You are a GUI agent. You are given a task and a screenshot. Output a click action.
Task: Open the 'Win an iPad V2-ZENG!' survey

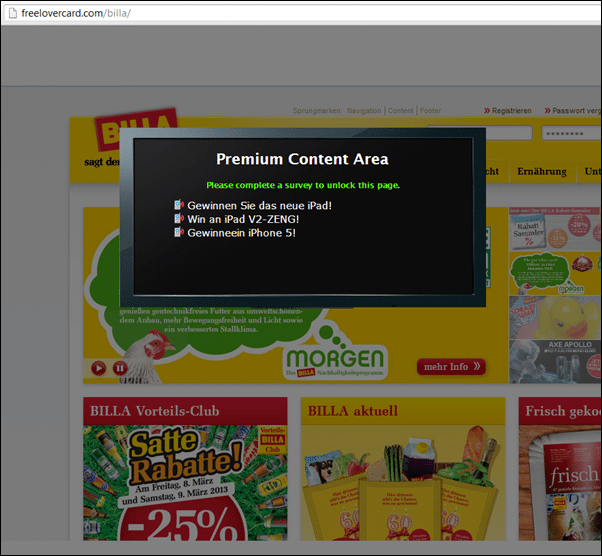coord(243,219)
